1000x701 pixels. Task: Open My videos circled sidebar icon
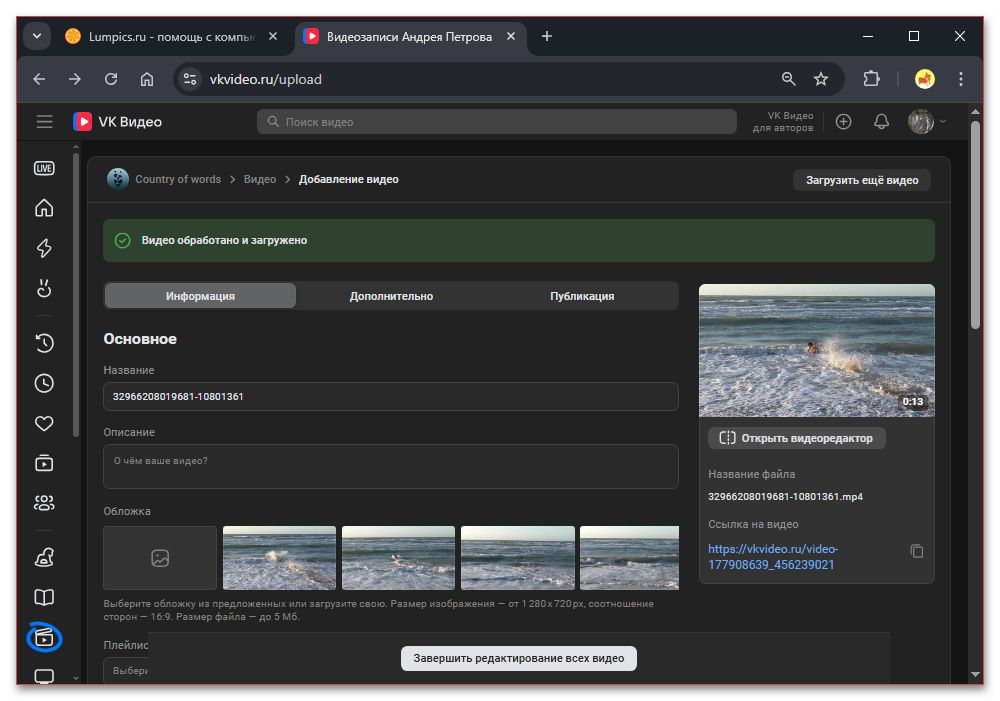(44, 637)
